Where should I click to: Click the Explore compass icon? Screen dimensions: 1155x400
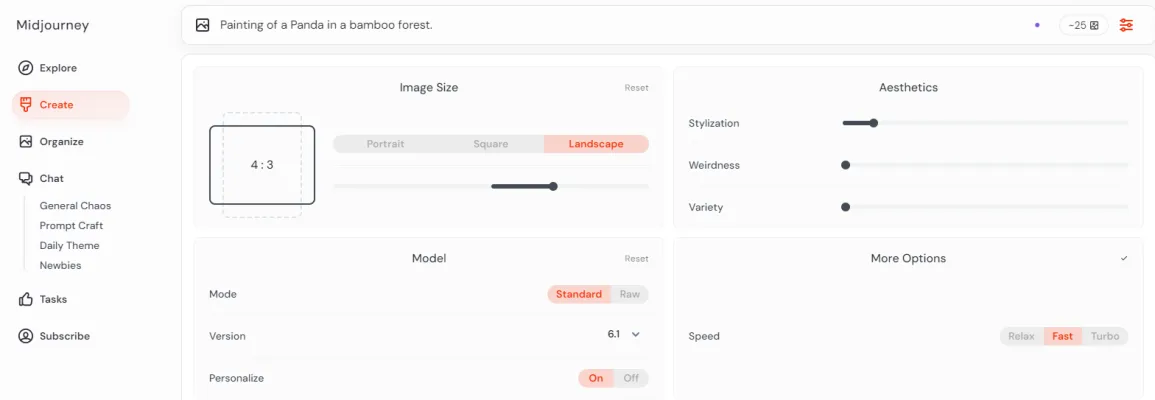click(26, 68)
